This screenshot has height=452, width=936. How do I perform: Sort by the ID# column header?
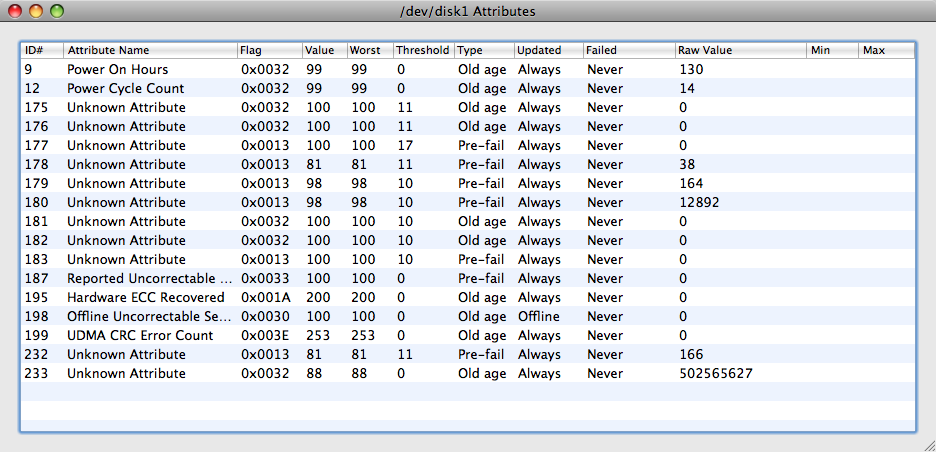click(x=42, y=51)
